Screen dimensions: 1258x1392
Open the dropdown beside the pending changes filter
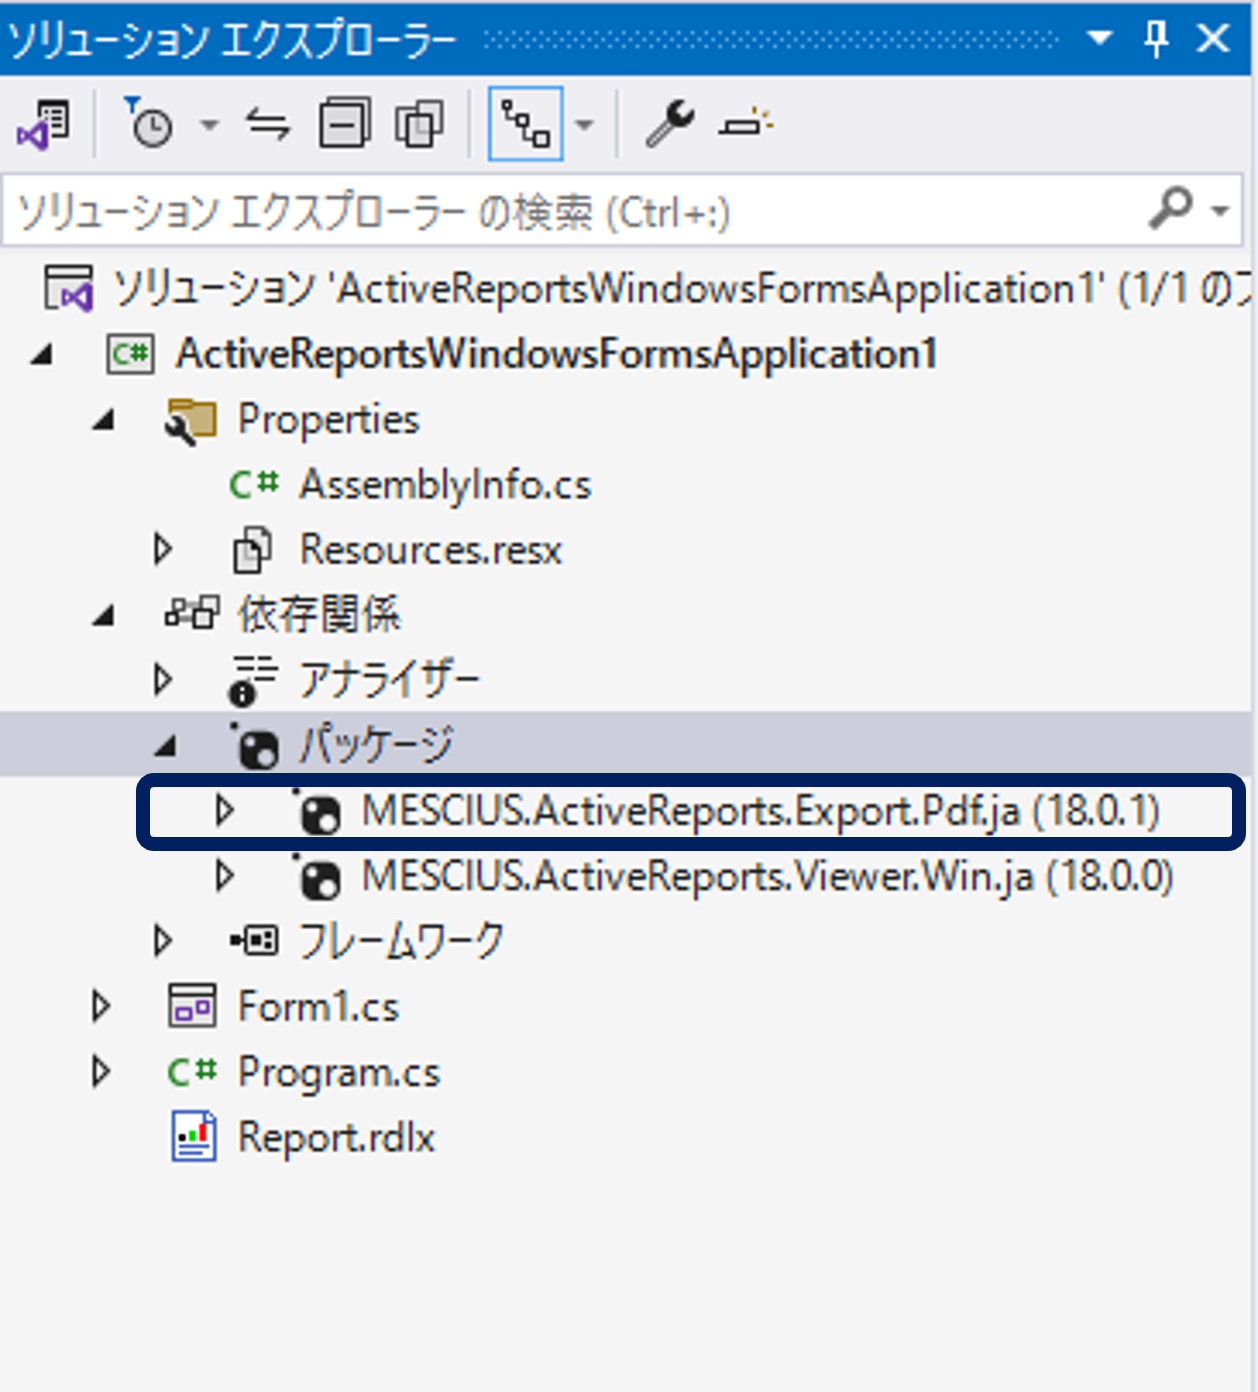point(209,125)
